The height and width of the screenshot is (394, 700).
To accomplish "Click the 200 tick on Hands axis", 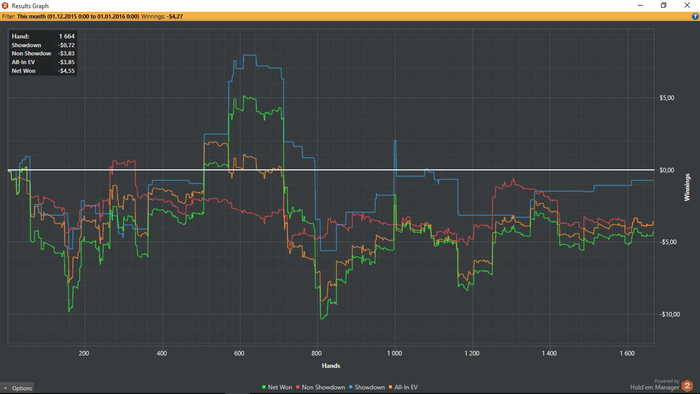I will (83, 353).
